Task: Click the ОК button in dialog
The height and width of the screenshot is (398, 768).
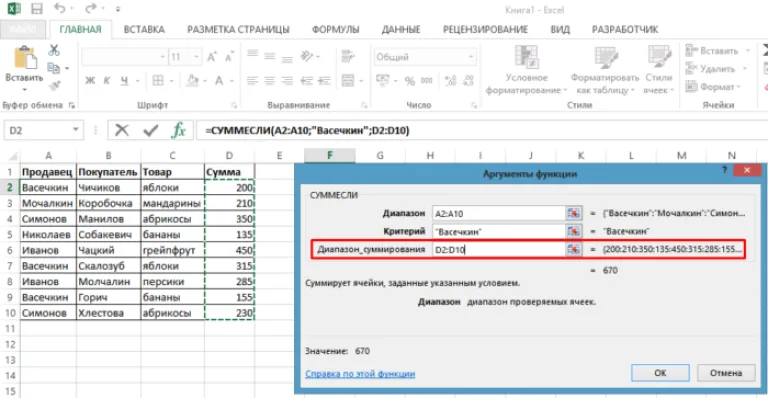Action: [x=660, y=373]
